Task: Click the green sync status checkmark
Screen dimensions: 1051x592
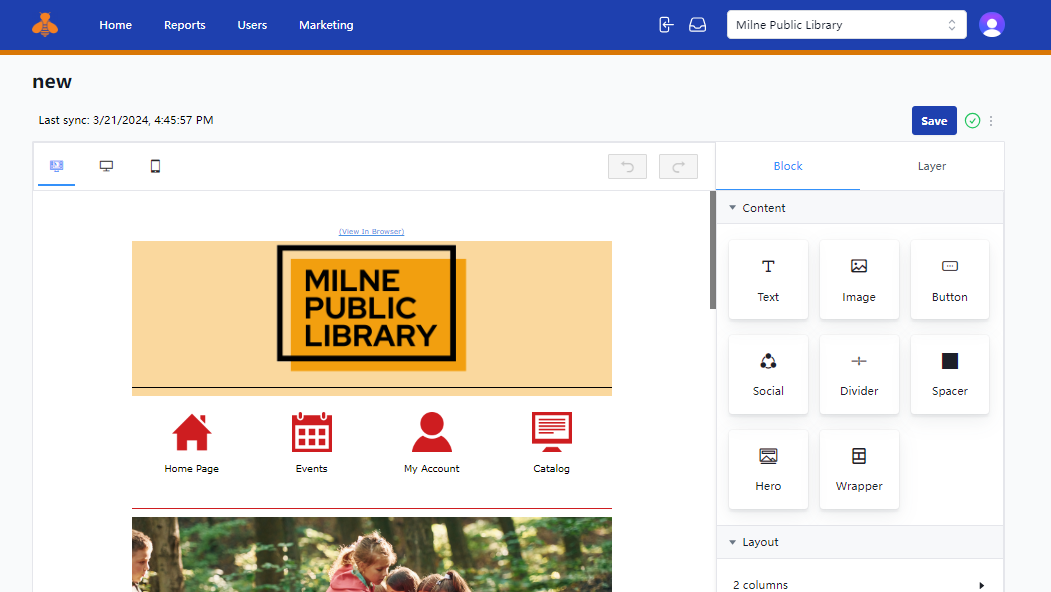Action: 972,121
